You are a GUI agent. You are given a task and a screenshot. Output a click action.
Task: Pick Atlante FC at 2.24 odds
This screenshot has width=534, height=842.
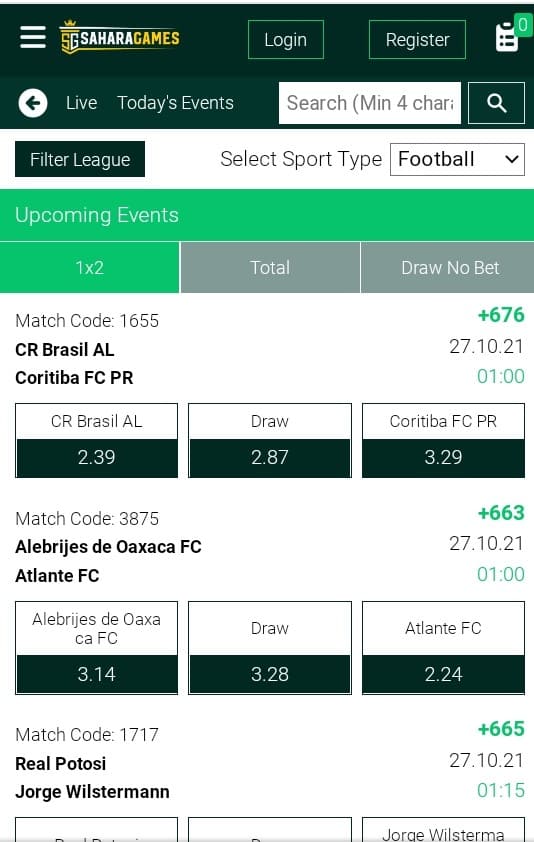pyautogui.click(x=443, y=648)
